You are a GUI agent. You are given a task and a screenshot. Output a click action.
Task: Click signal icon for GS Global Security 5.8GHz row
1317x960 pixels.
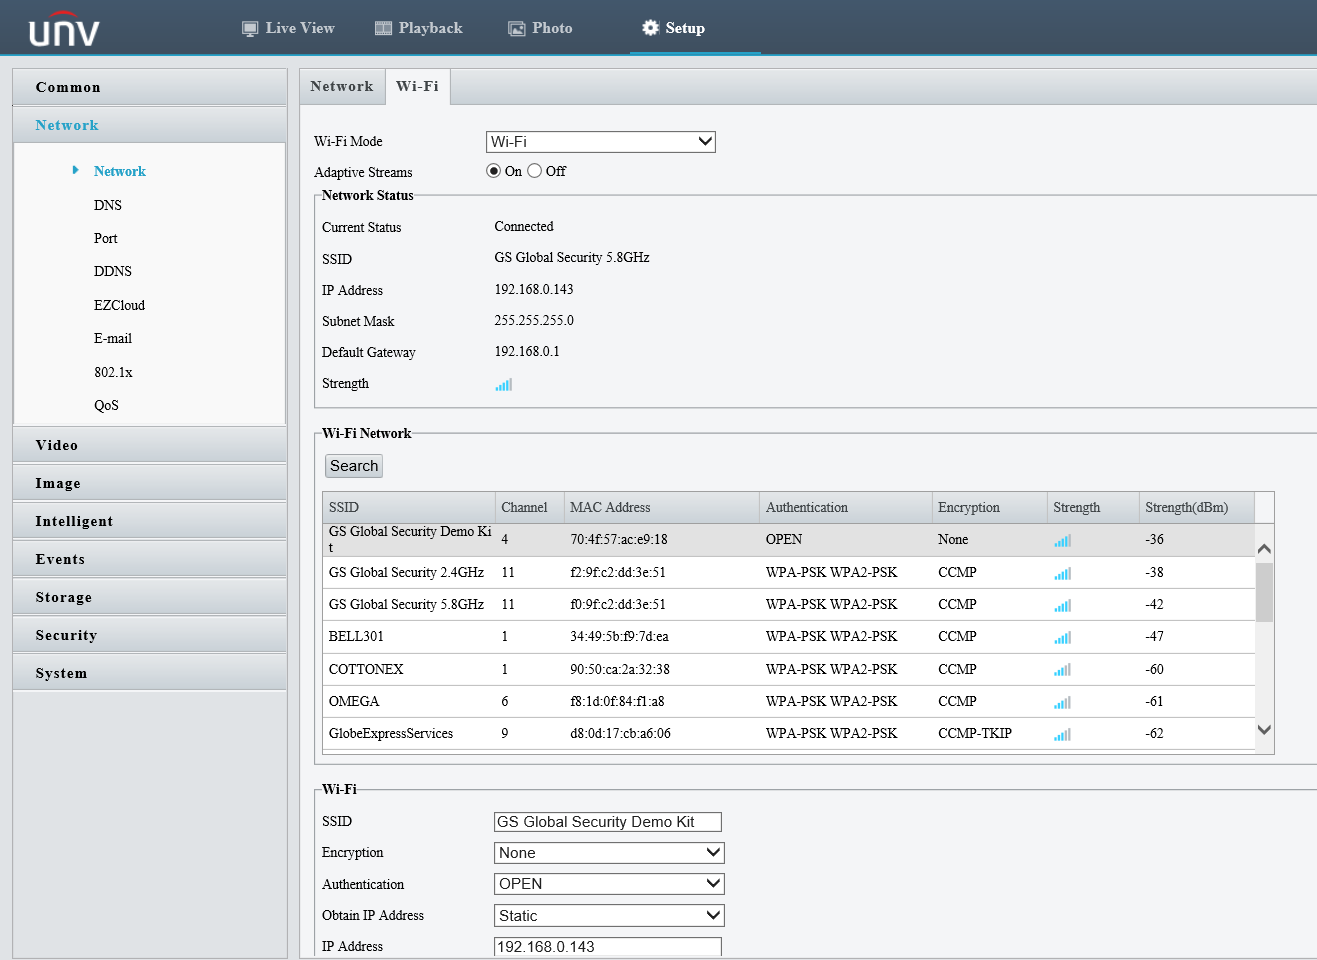1062,605
